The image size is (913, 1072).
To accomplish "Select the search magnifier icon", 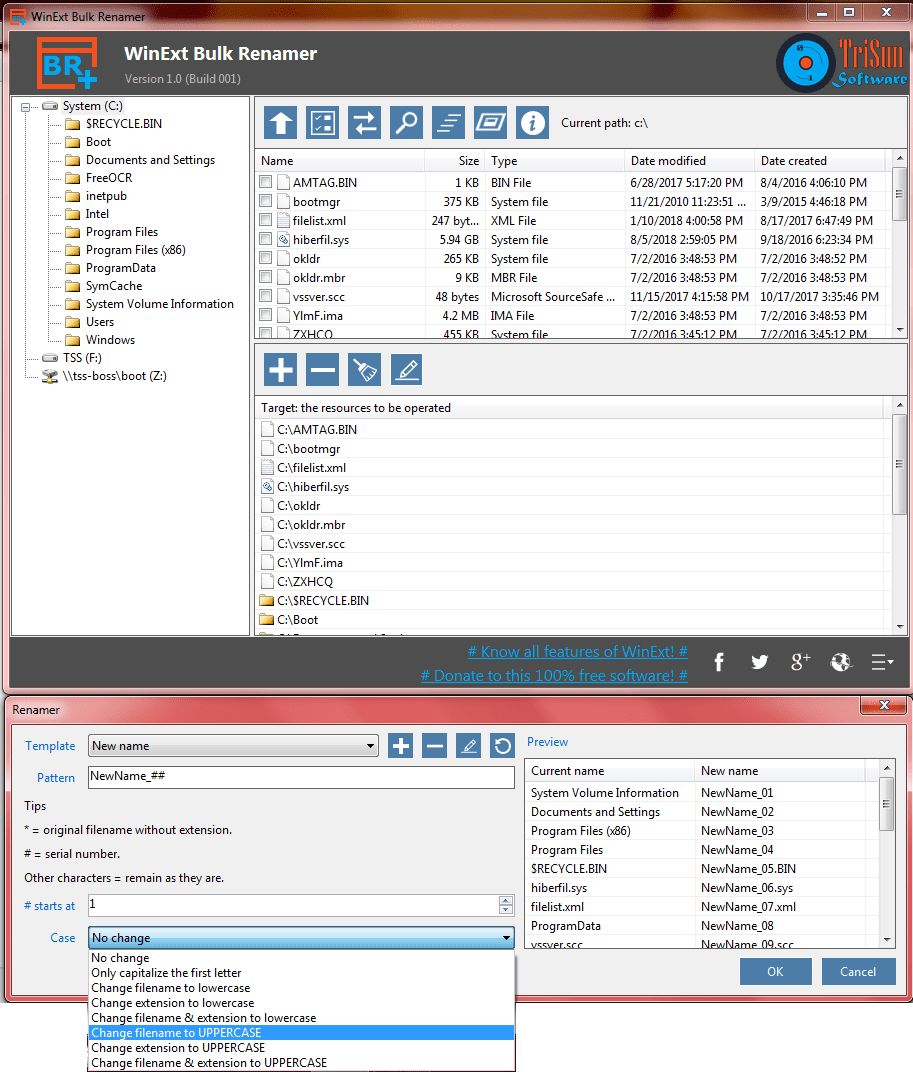I will (x=406, y=122).
